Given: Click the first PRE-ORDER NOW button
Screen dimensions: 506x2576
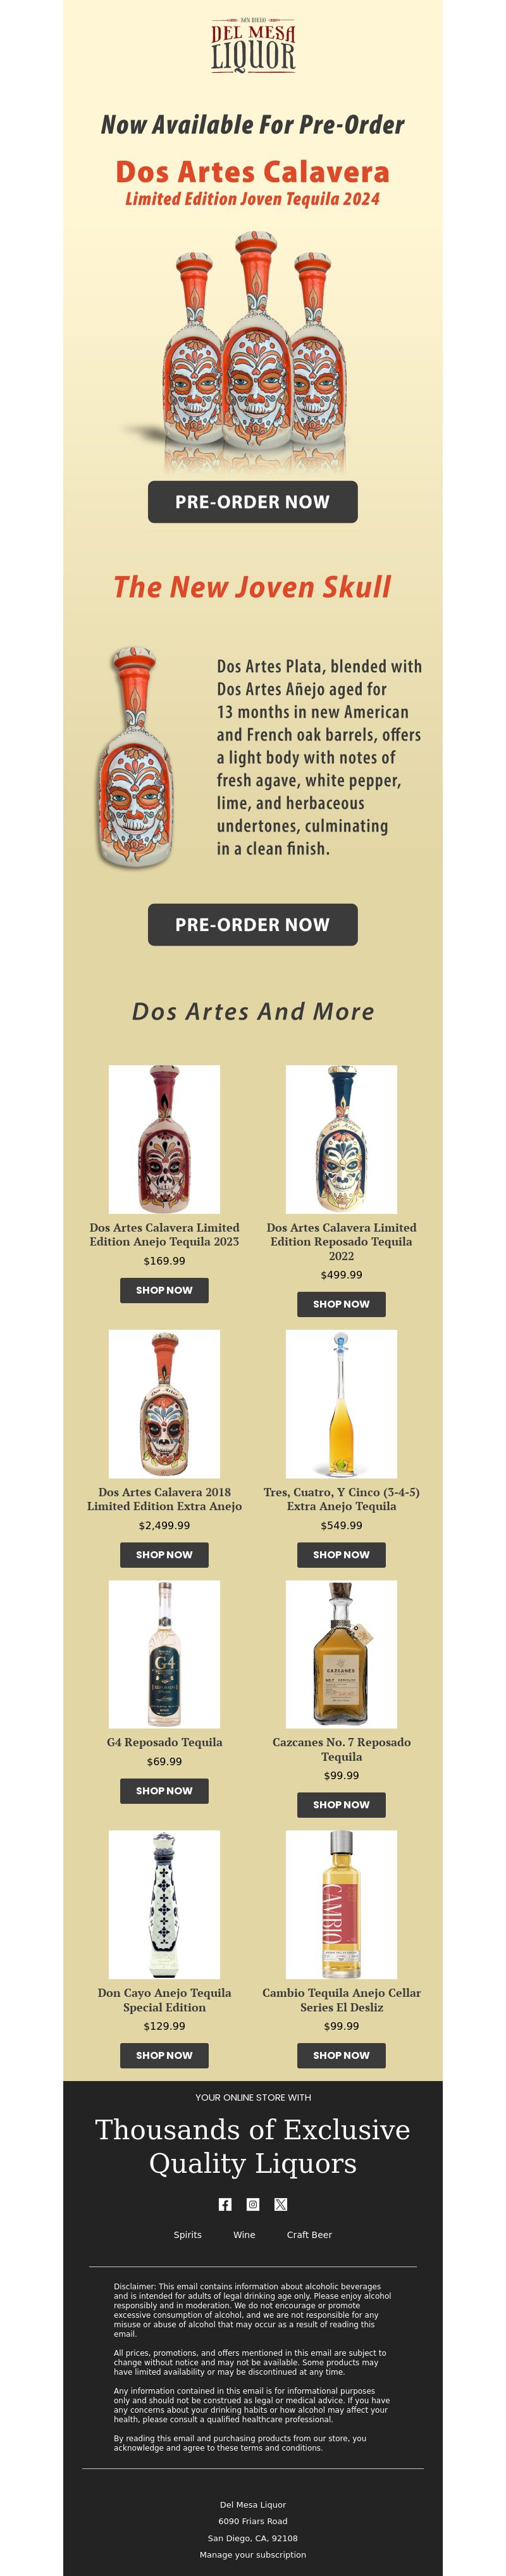Looking at the screenshot, I should [x=253, y=502].
